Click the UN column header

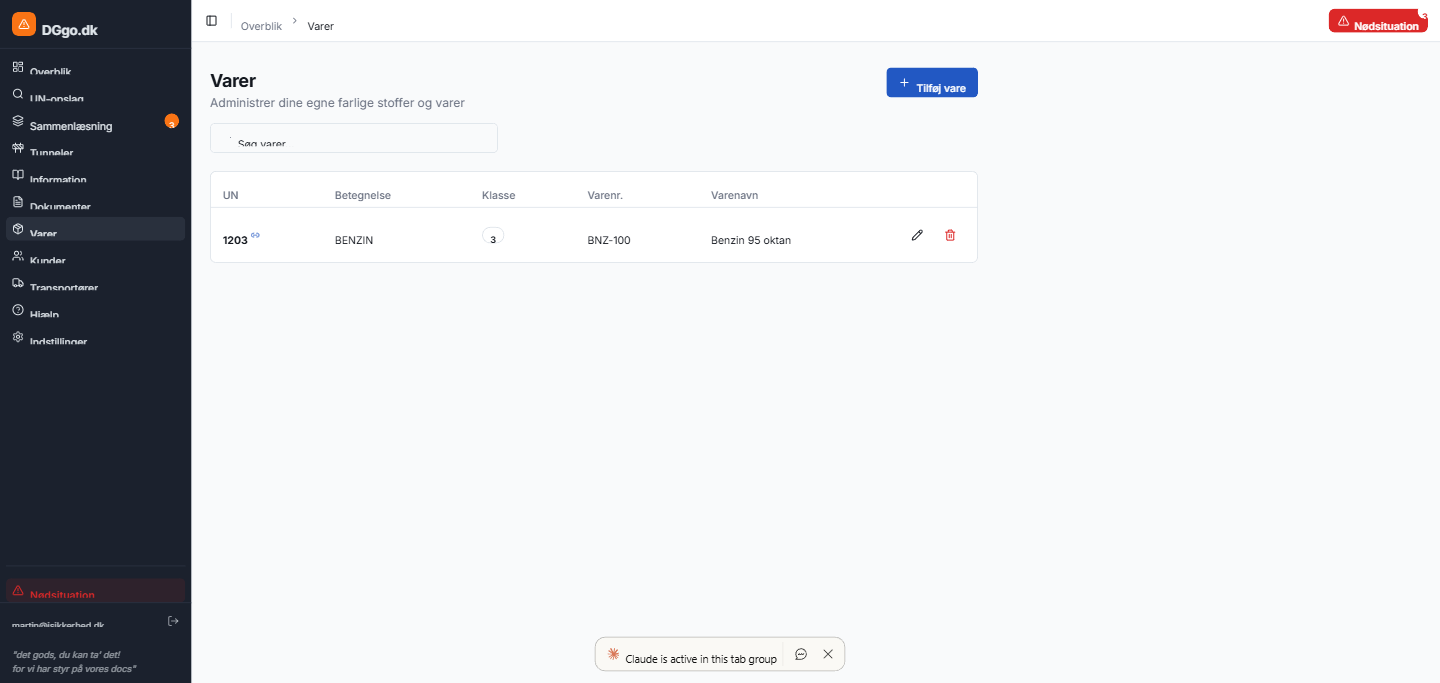[x=231, y=195]
